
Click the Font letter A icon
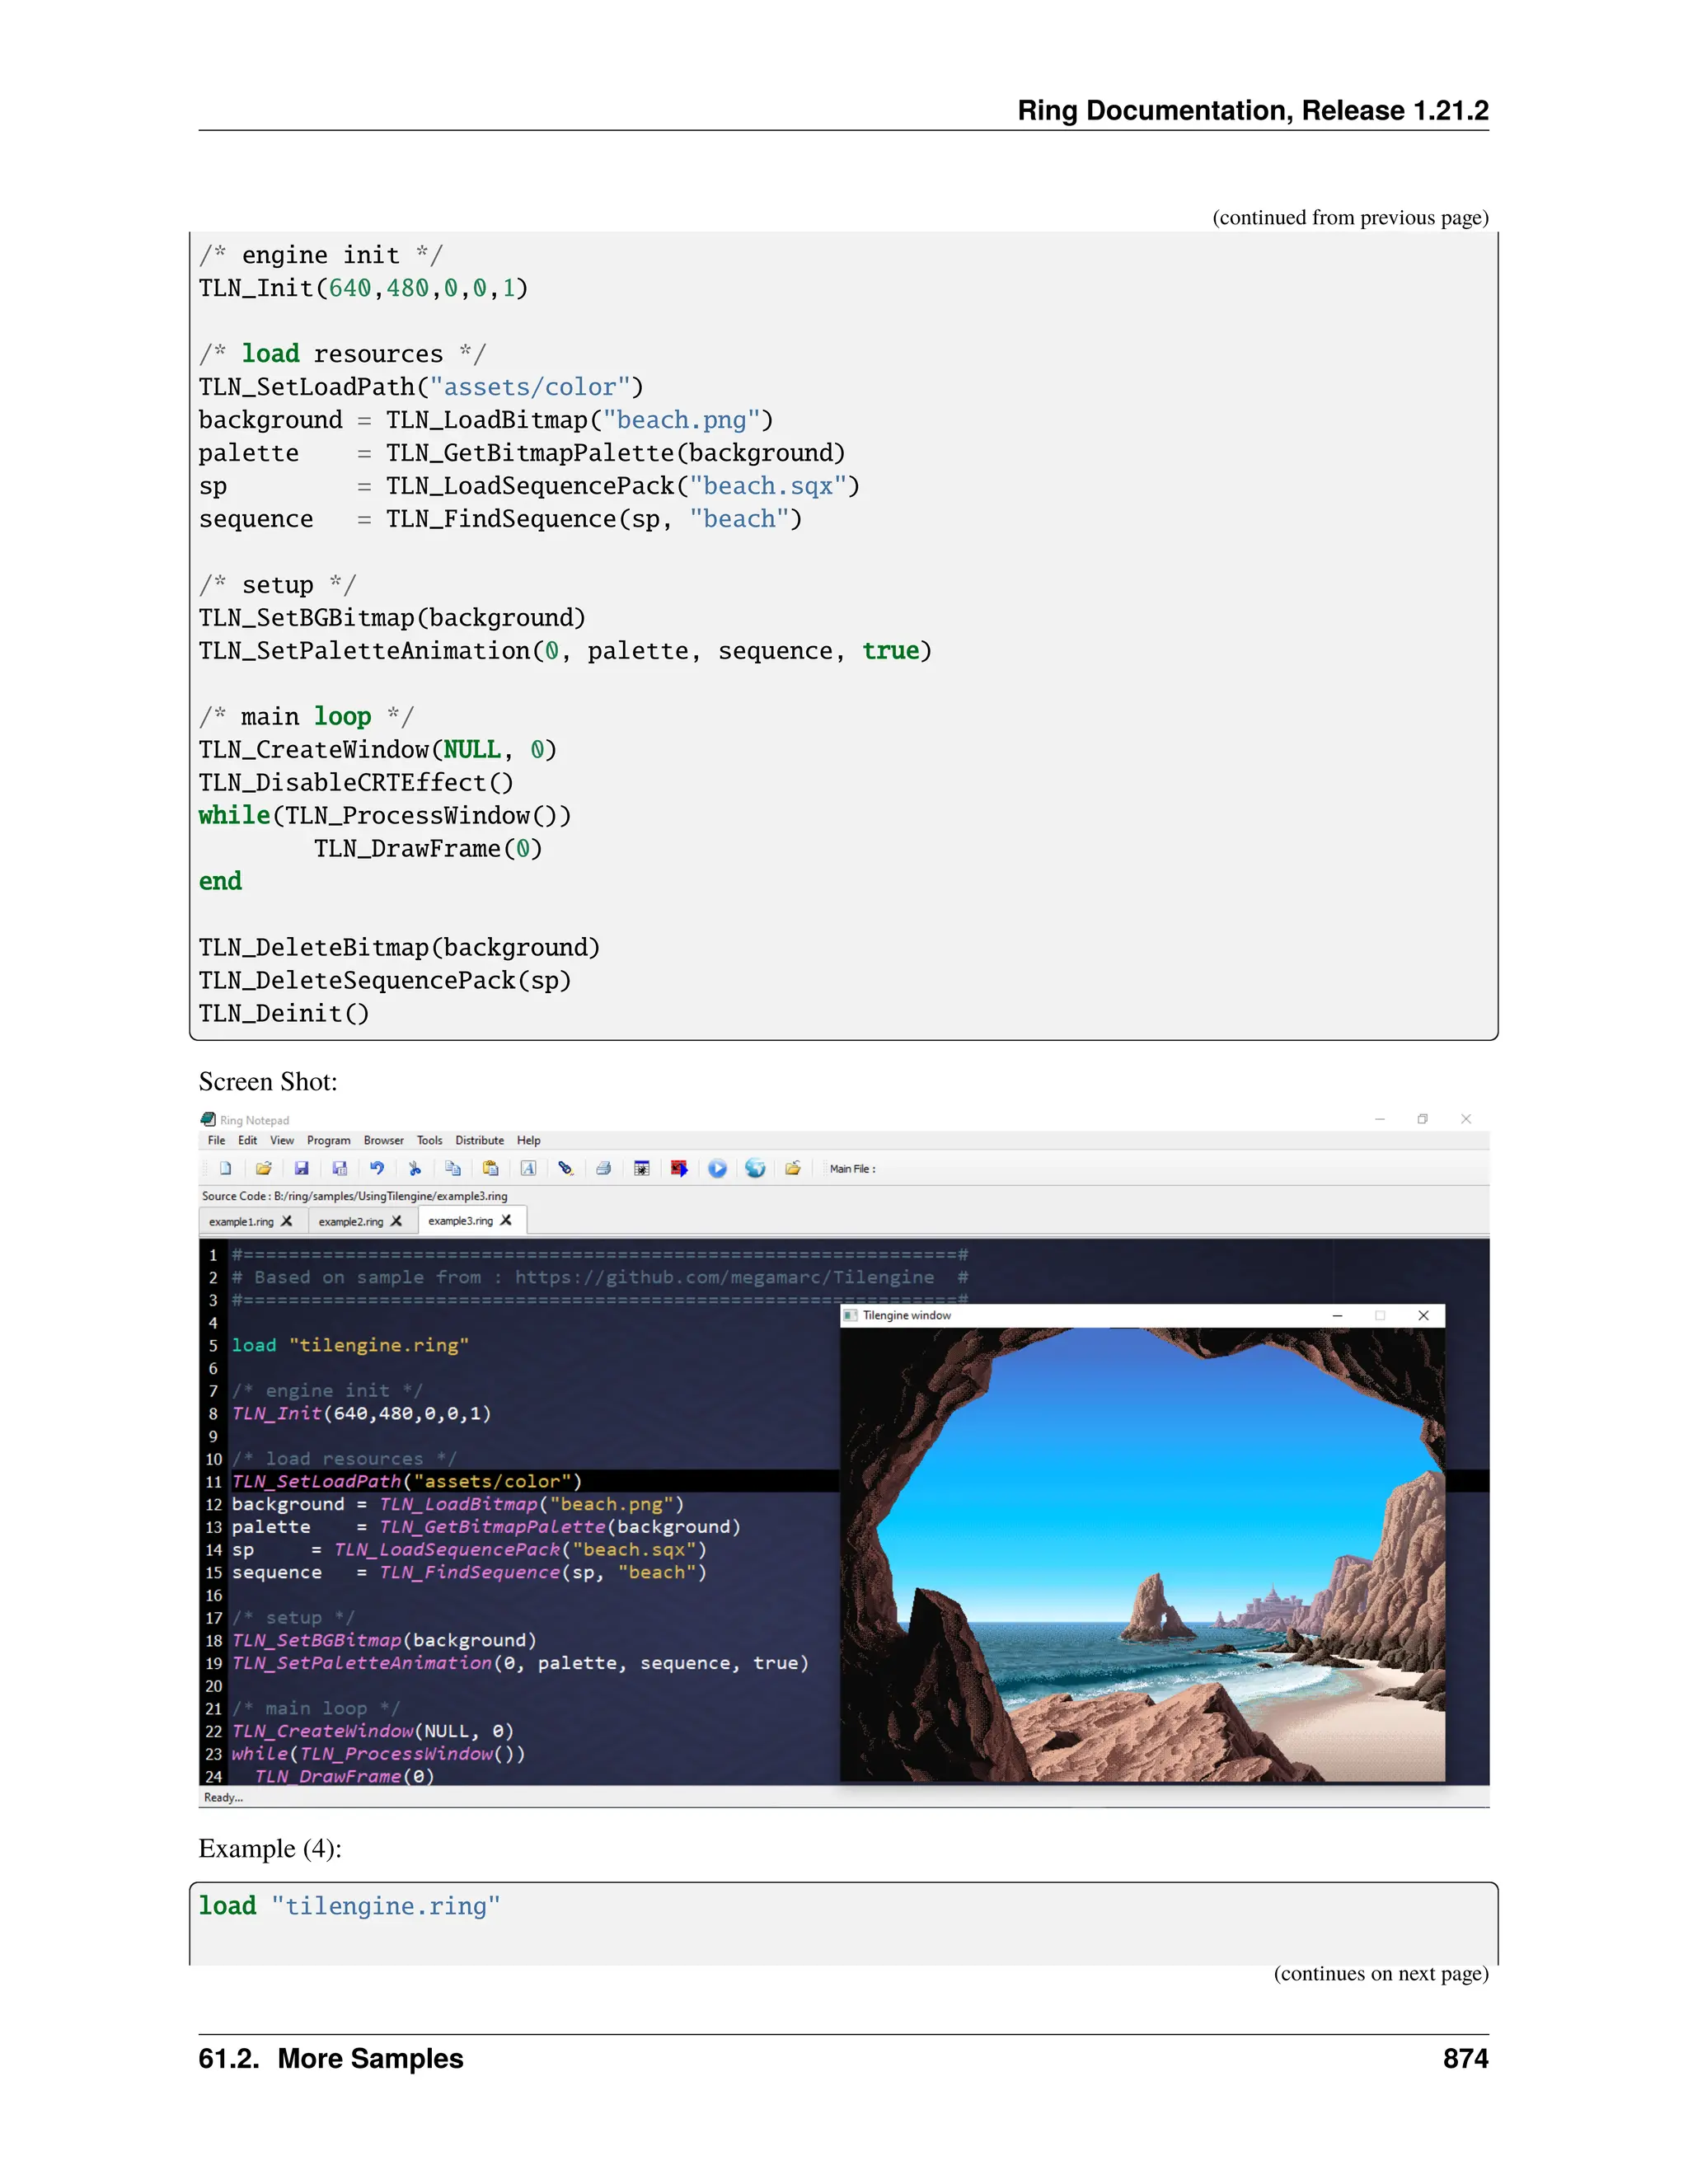pyautogui.click(x=528, y=1168)
